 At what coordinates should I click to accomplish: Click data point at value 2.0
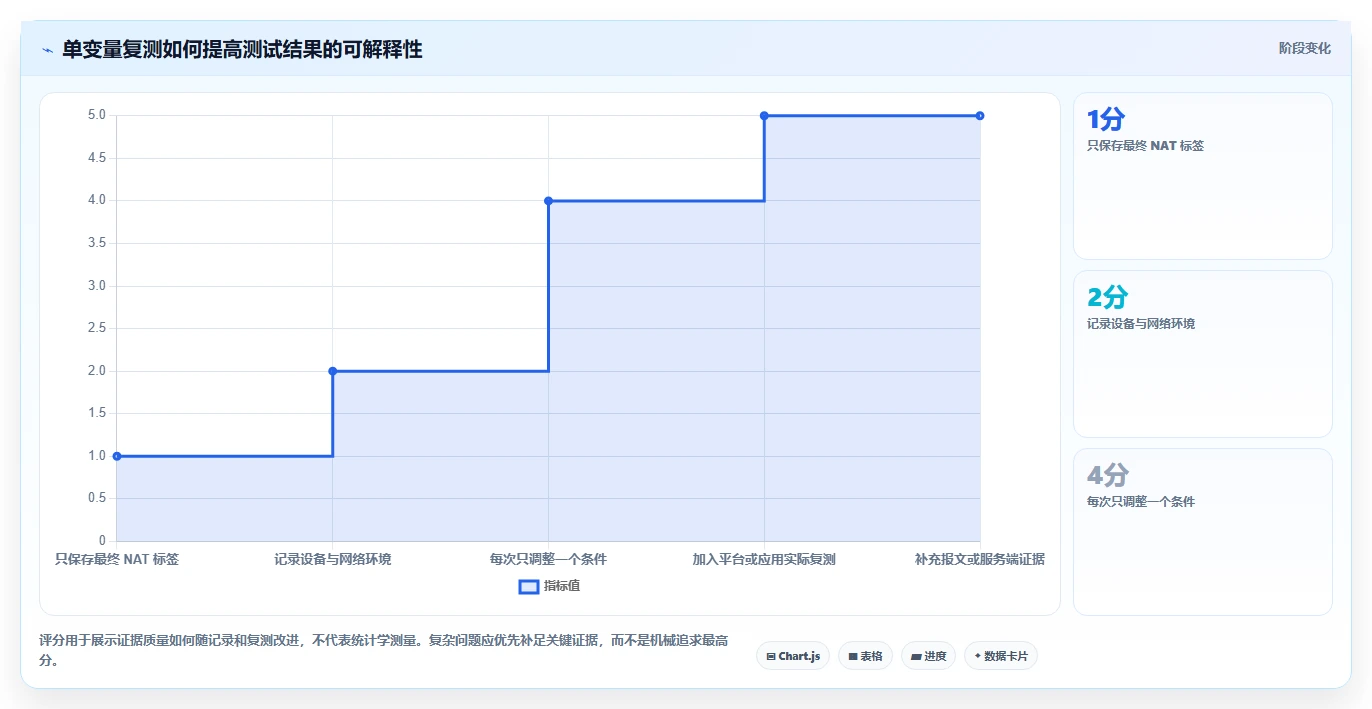click(333, 371)
